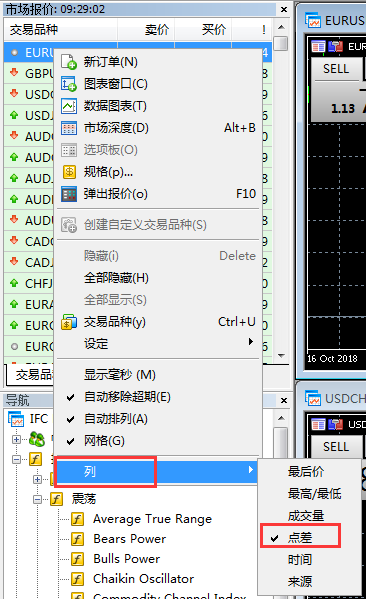The image size is (366, 599).
Task: Uncheck the 点差 spread column
Action: pyautogui.click(x=300, y=538)
